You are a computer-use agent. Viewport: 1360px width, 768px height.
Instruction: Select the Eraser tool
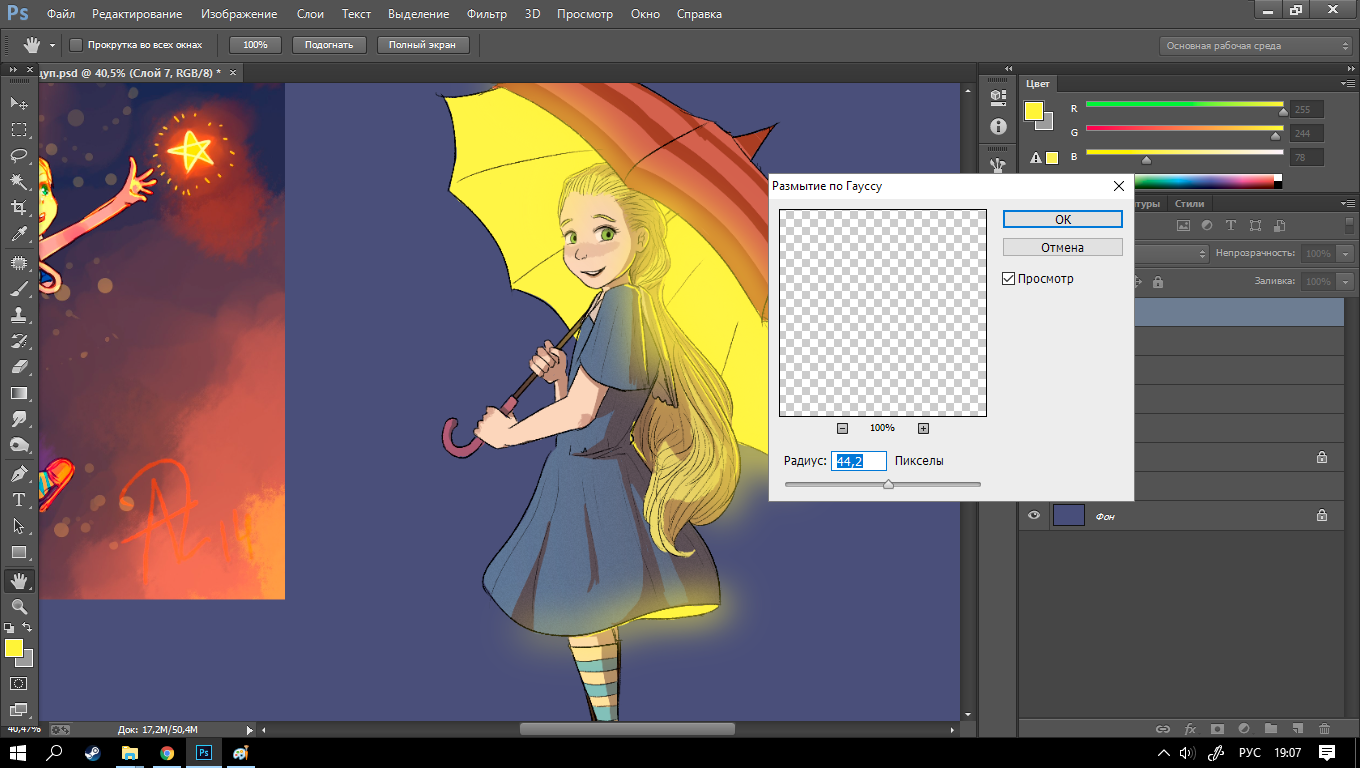point(19,367)
